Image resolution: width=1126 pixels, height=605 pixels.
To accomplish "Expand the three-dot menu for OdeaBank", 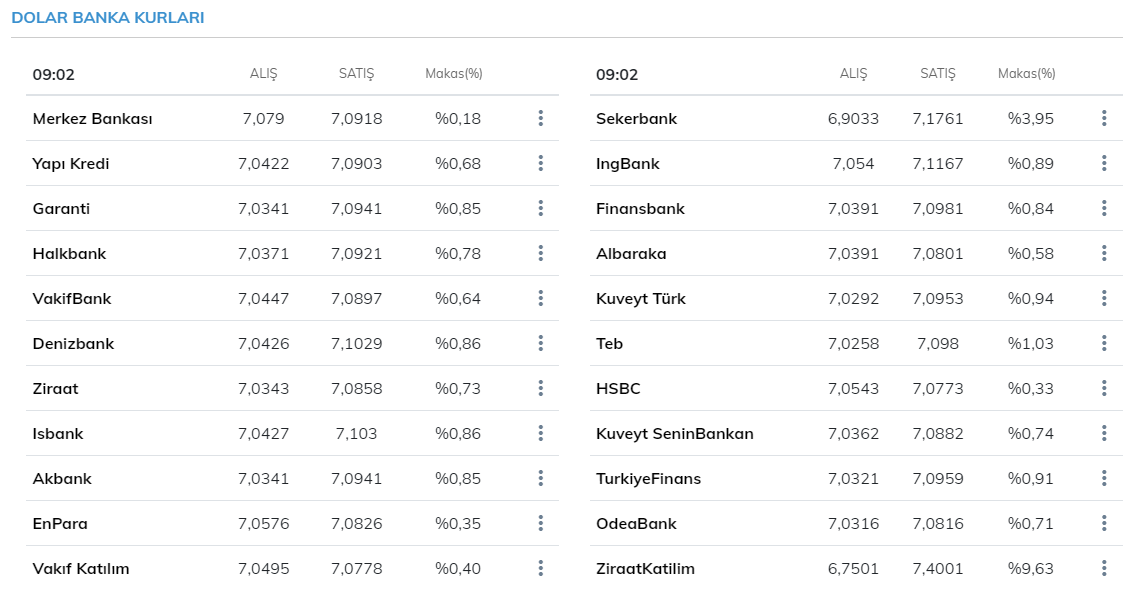I will pos(1104,524).
